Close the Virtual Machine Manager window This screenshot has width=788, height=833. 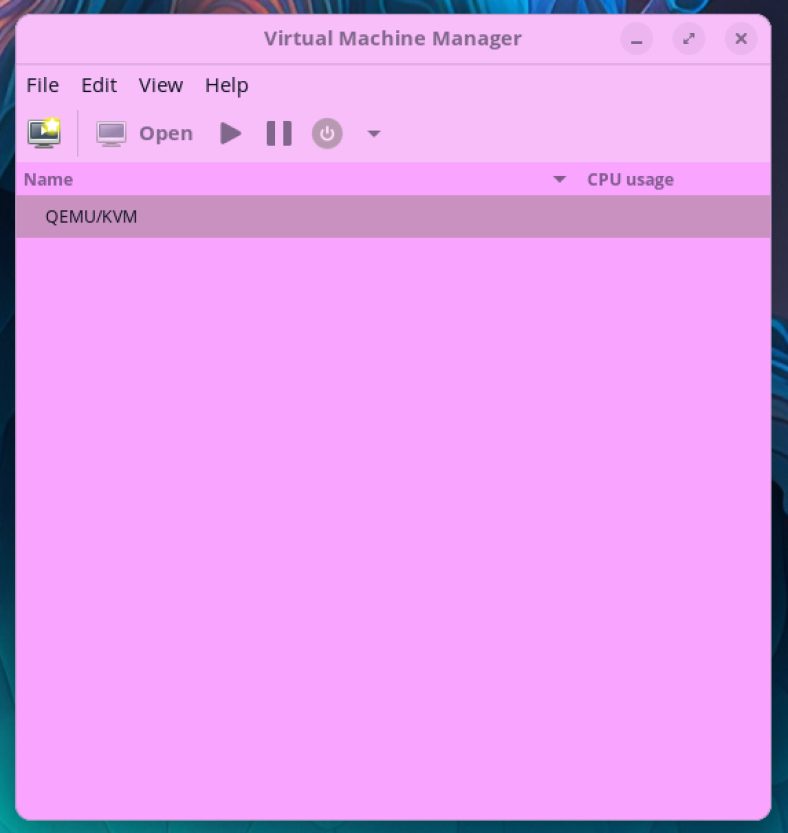741,39
